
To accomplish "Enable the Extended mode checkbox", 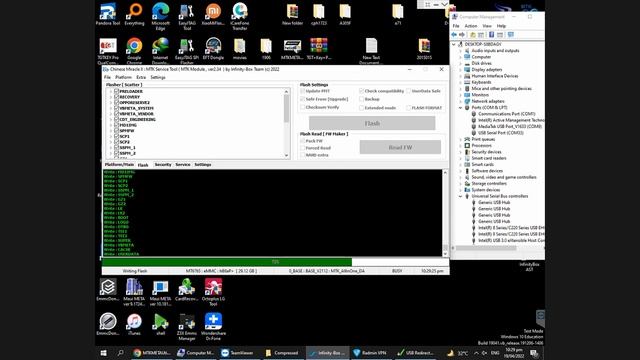I will point(361,108).
